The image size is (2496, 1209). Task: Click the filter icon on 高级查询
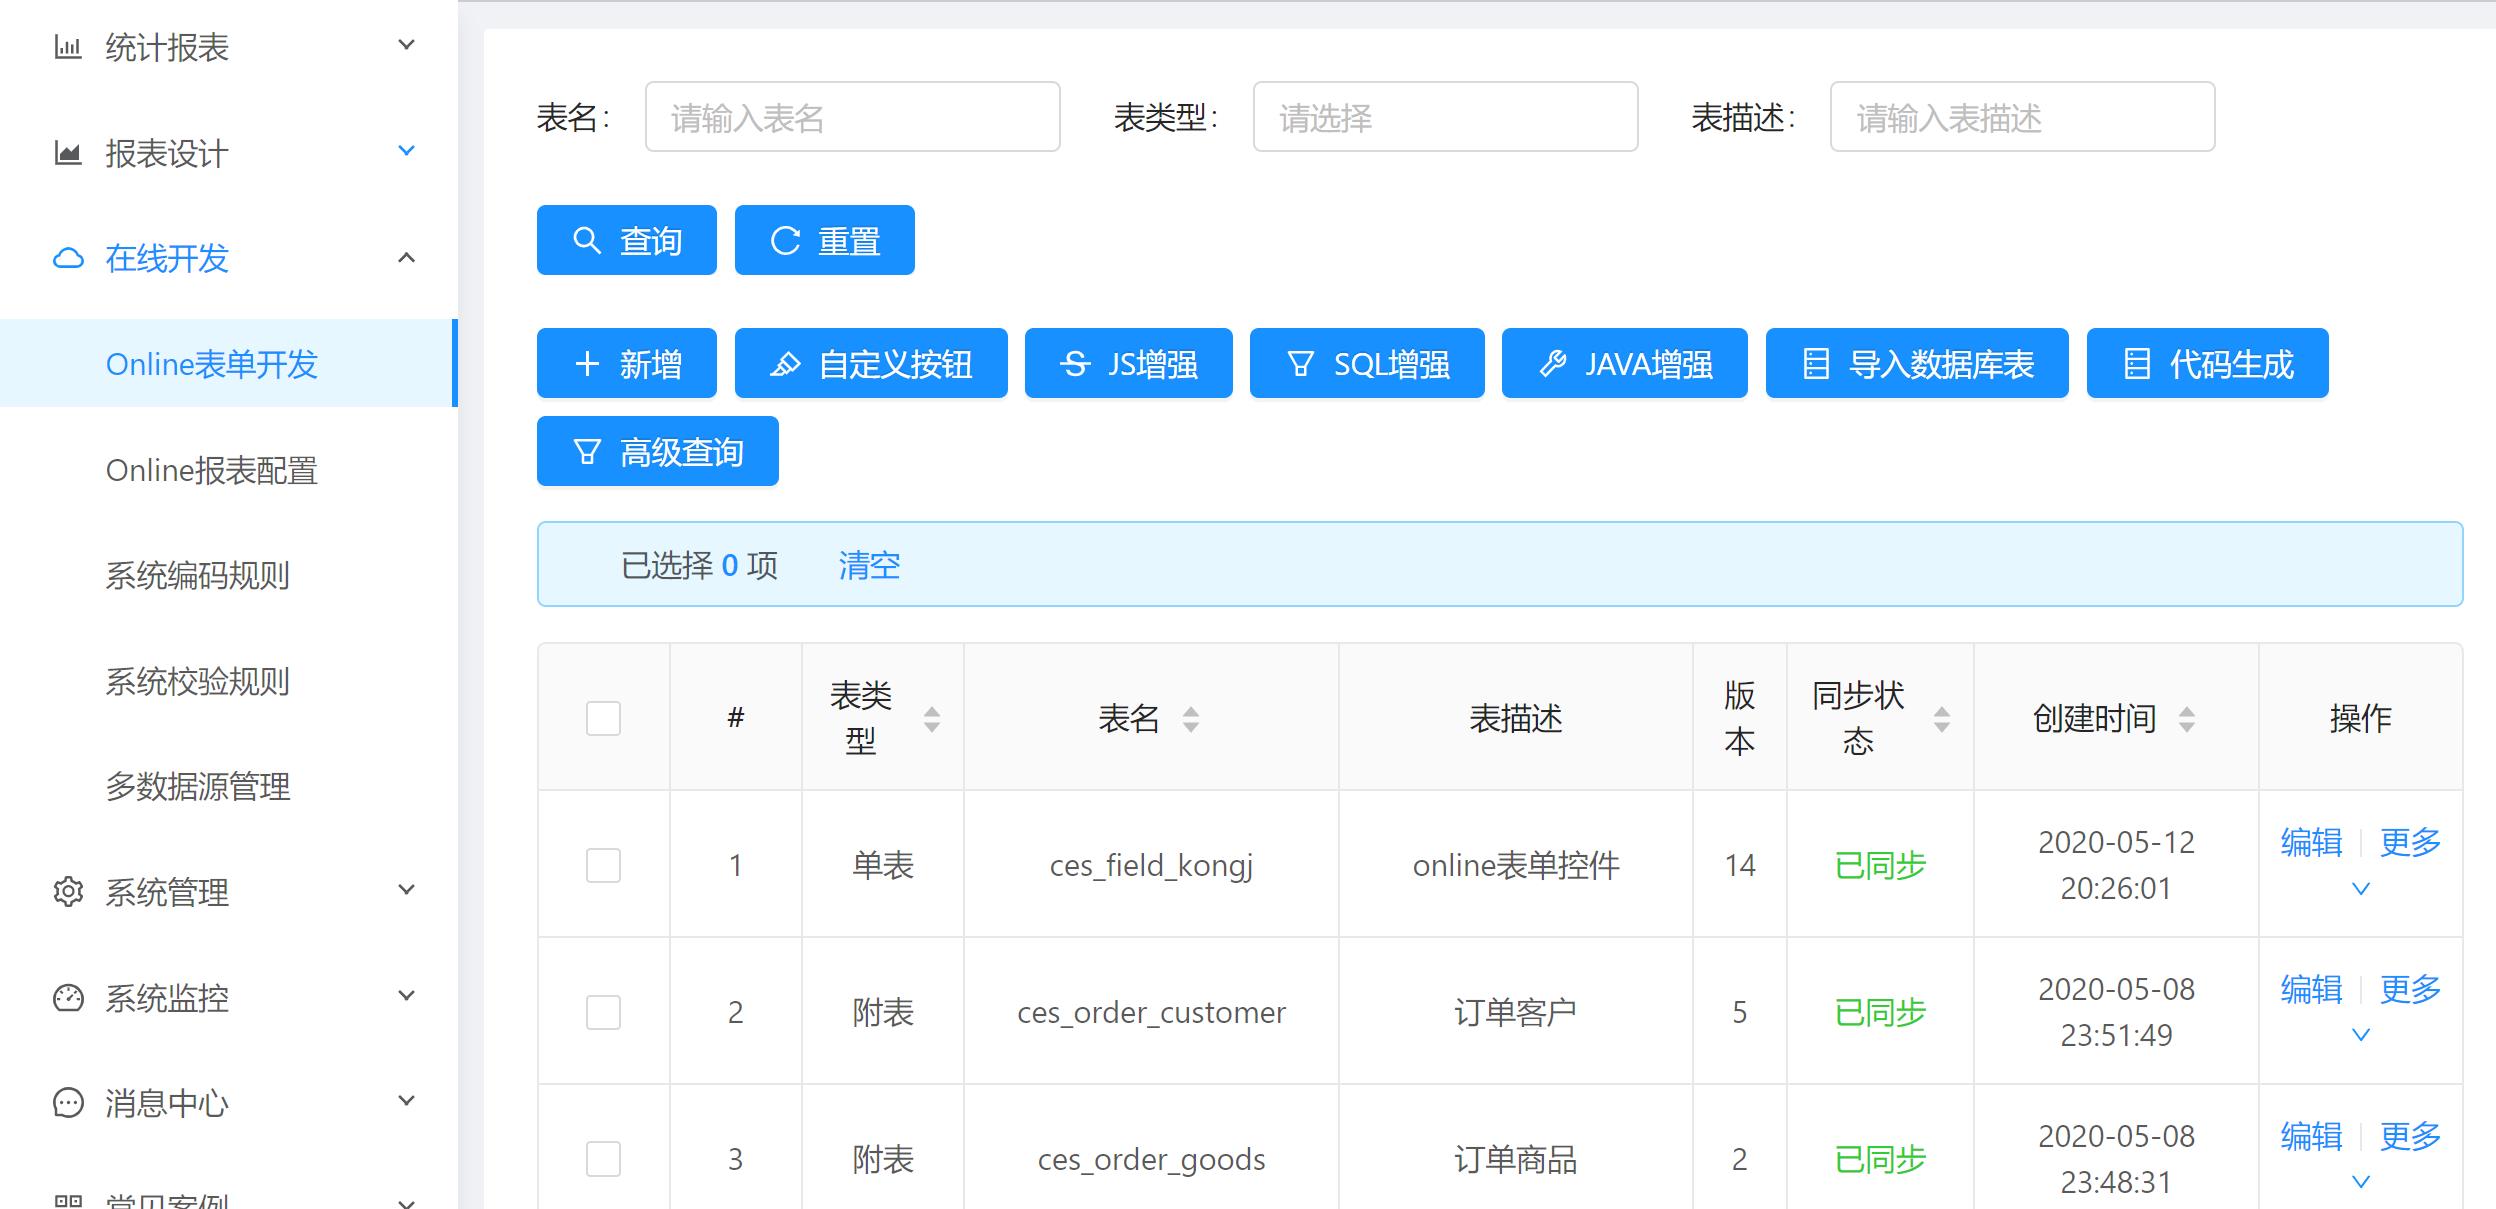click(587, 452)
